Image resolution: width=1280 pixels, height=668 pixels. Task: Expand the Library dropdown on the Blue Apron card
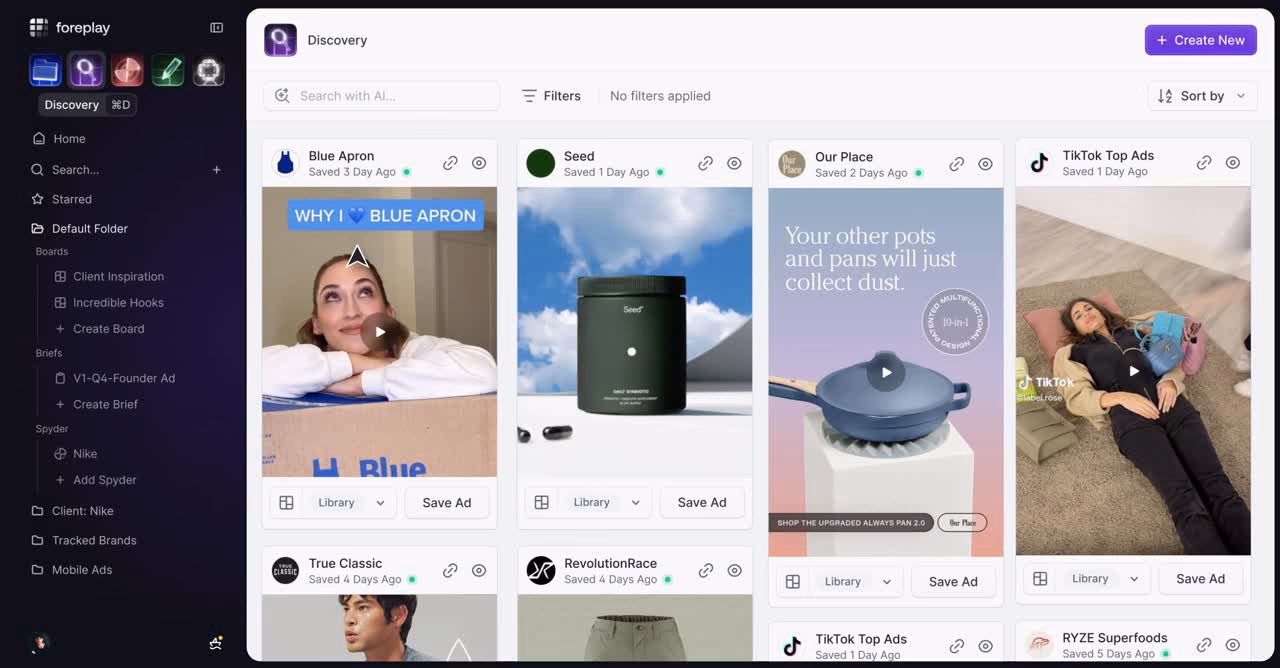click(x=380, y=502)
